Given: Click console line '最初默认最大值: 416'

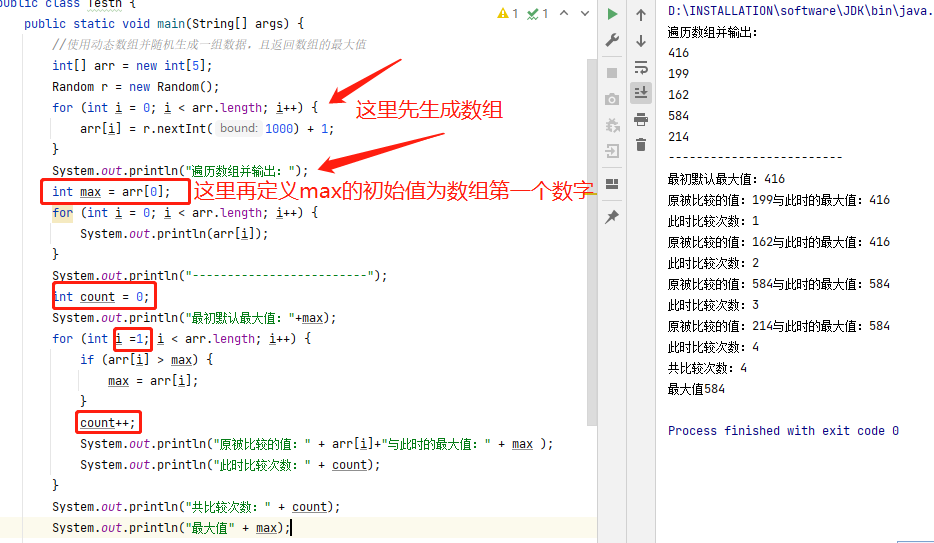Looking at the screenshot, I should [x=726, y=179].
